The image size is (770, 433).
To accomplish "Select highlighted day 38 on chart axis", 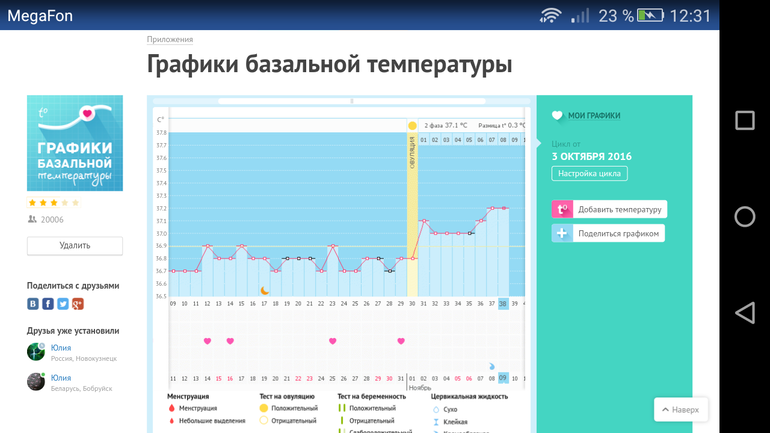I will 504,304.
